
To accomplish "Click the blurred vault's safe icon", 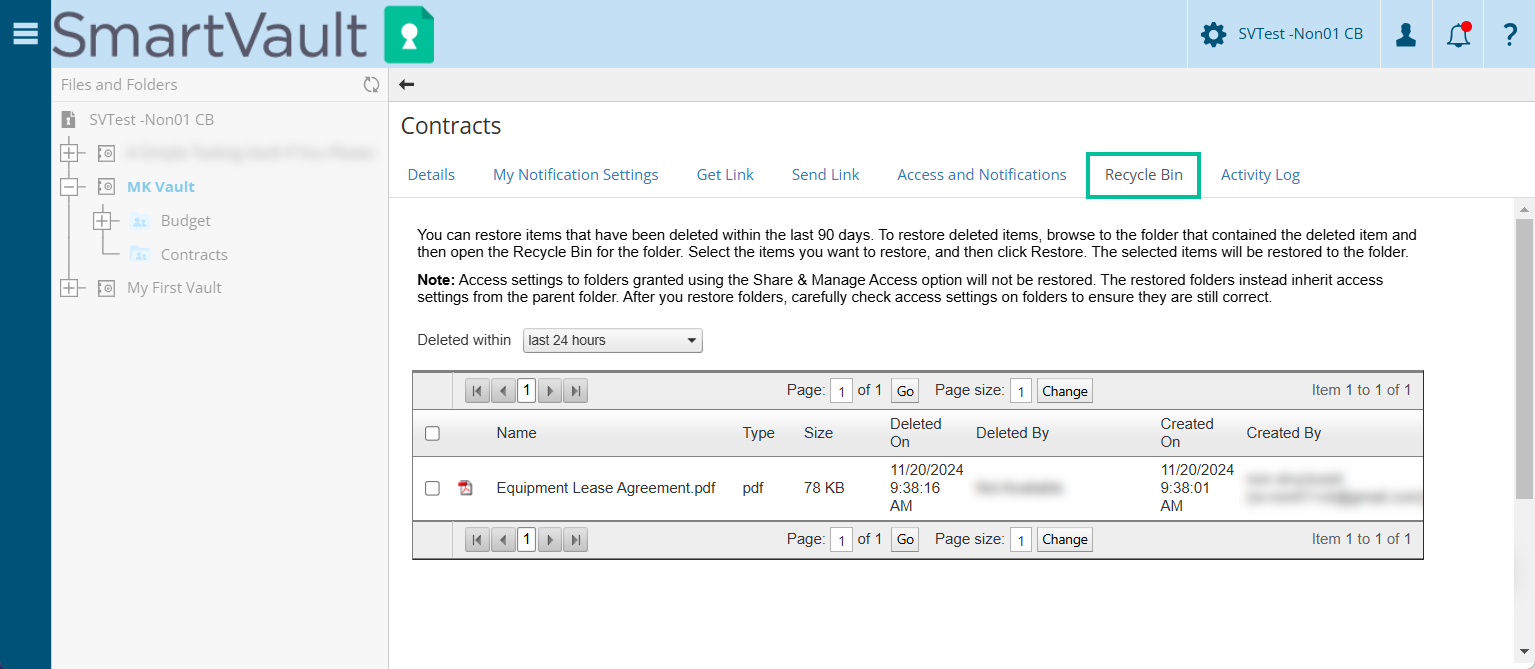I will (106, 154).
